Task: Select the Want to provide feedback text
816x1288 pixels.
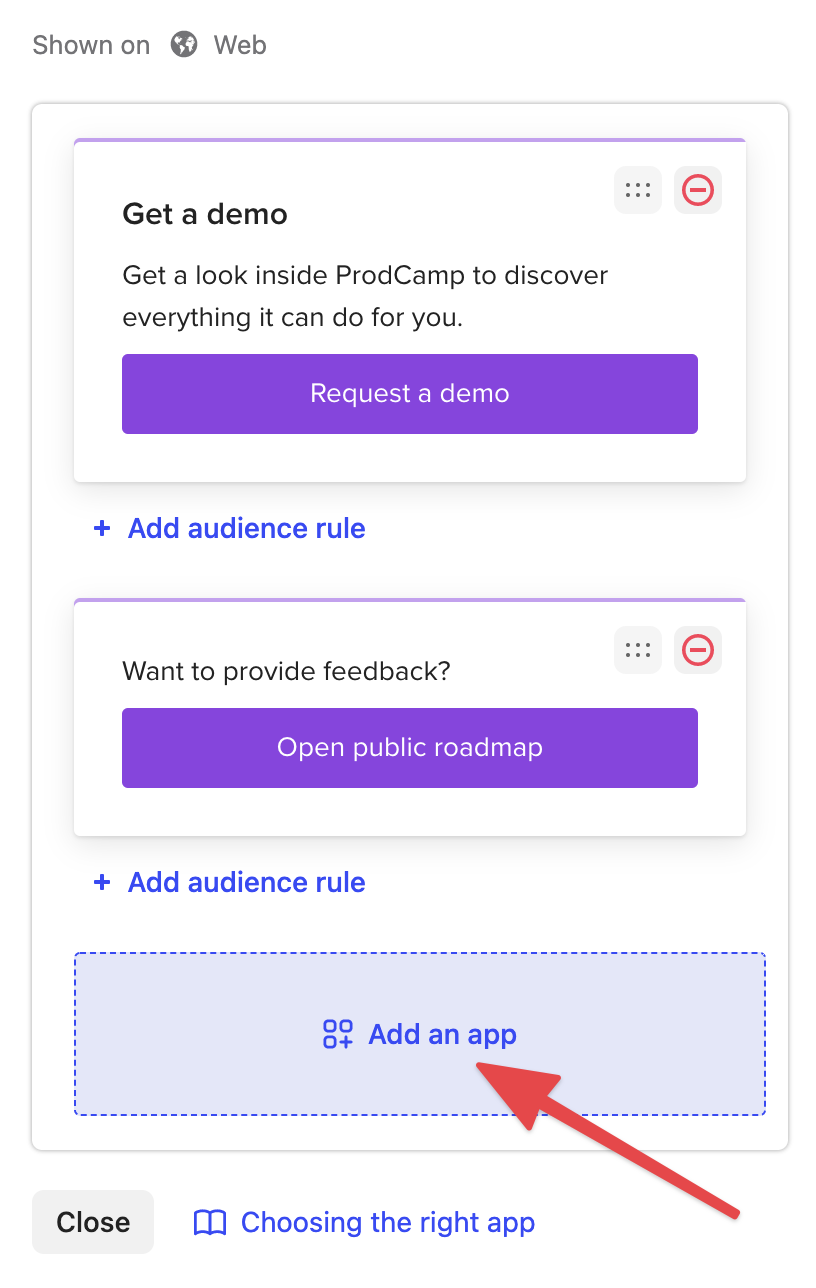Action: [x=286, y=670]
